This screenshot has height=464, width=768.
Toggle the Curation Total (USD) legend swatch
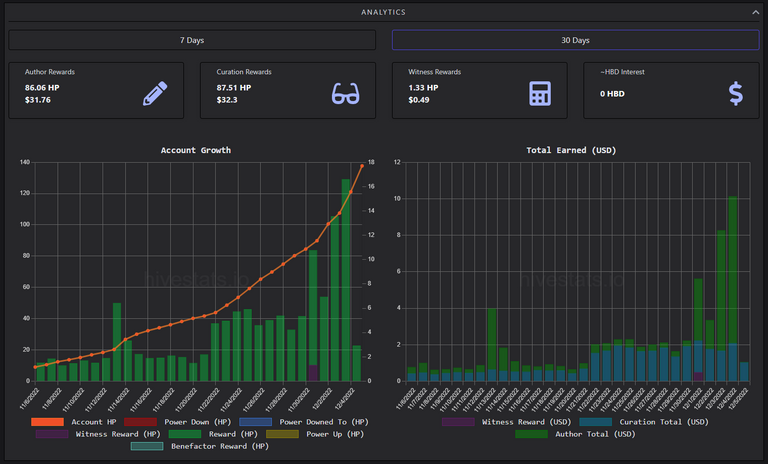596,422
